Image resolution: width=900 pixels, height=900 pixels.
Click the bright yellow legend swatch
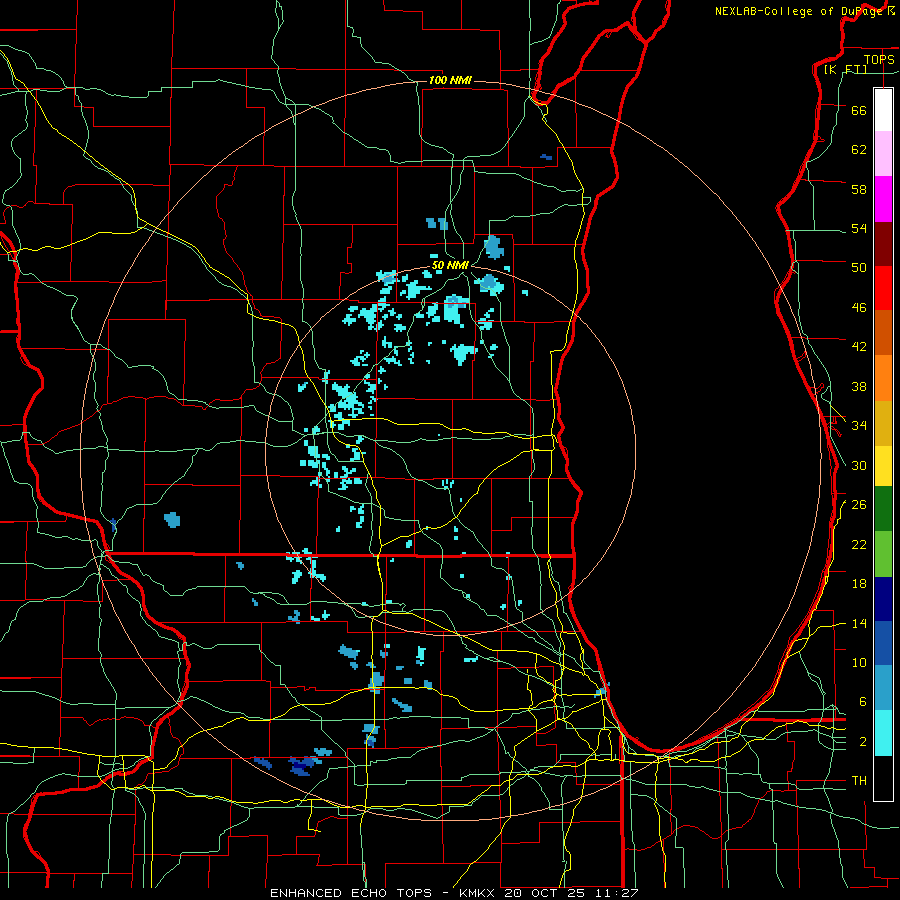pos(883,466)
